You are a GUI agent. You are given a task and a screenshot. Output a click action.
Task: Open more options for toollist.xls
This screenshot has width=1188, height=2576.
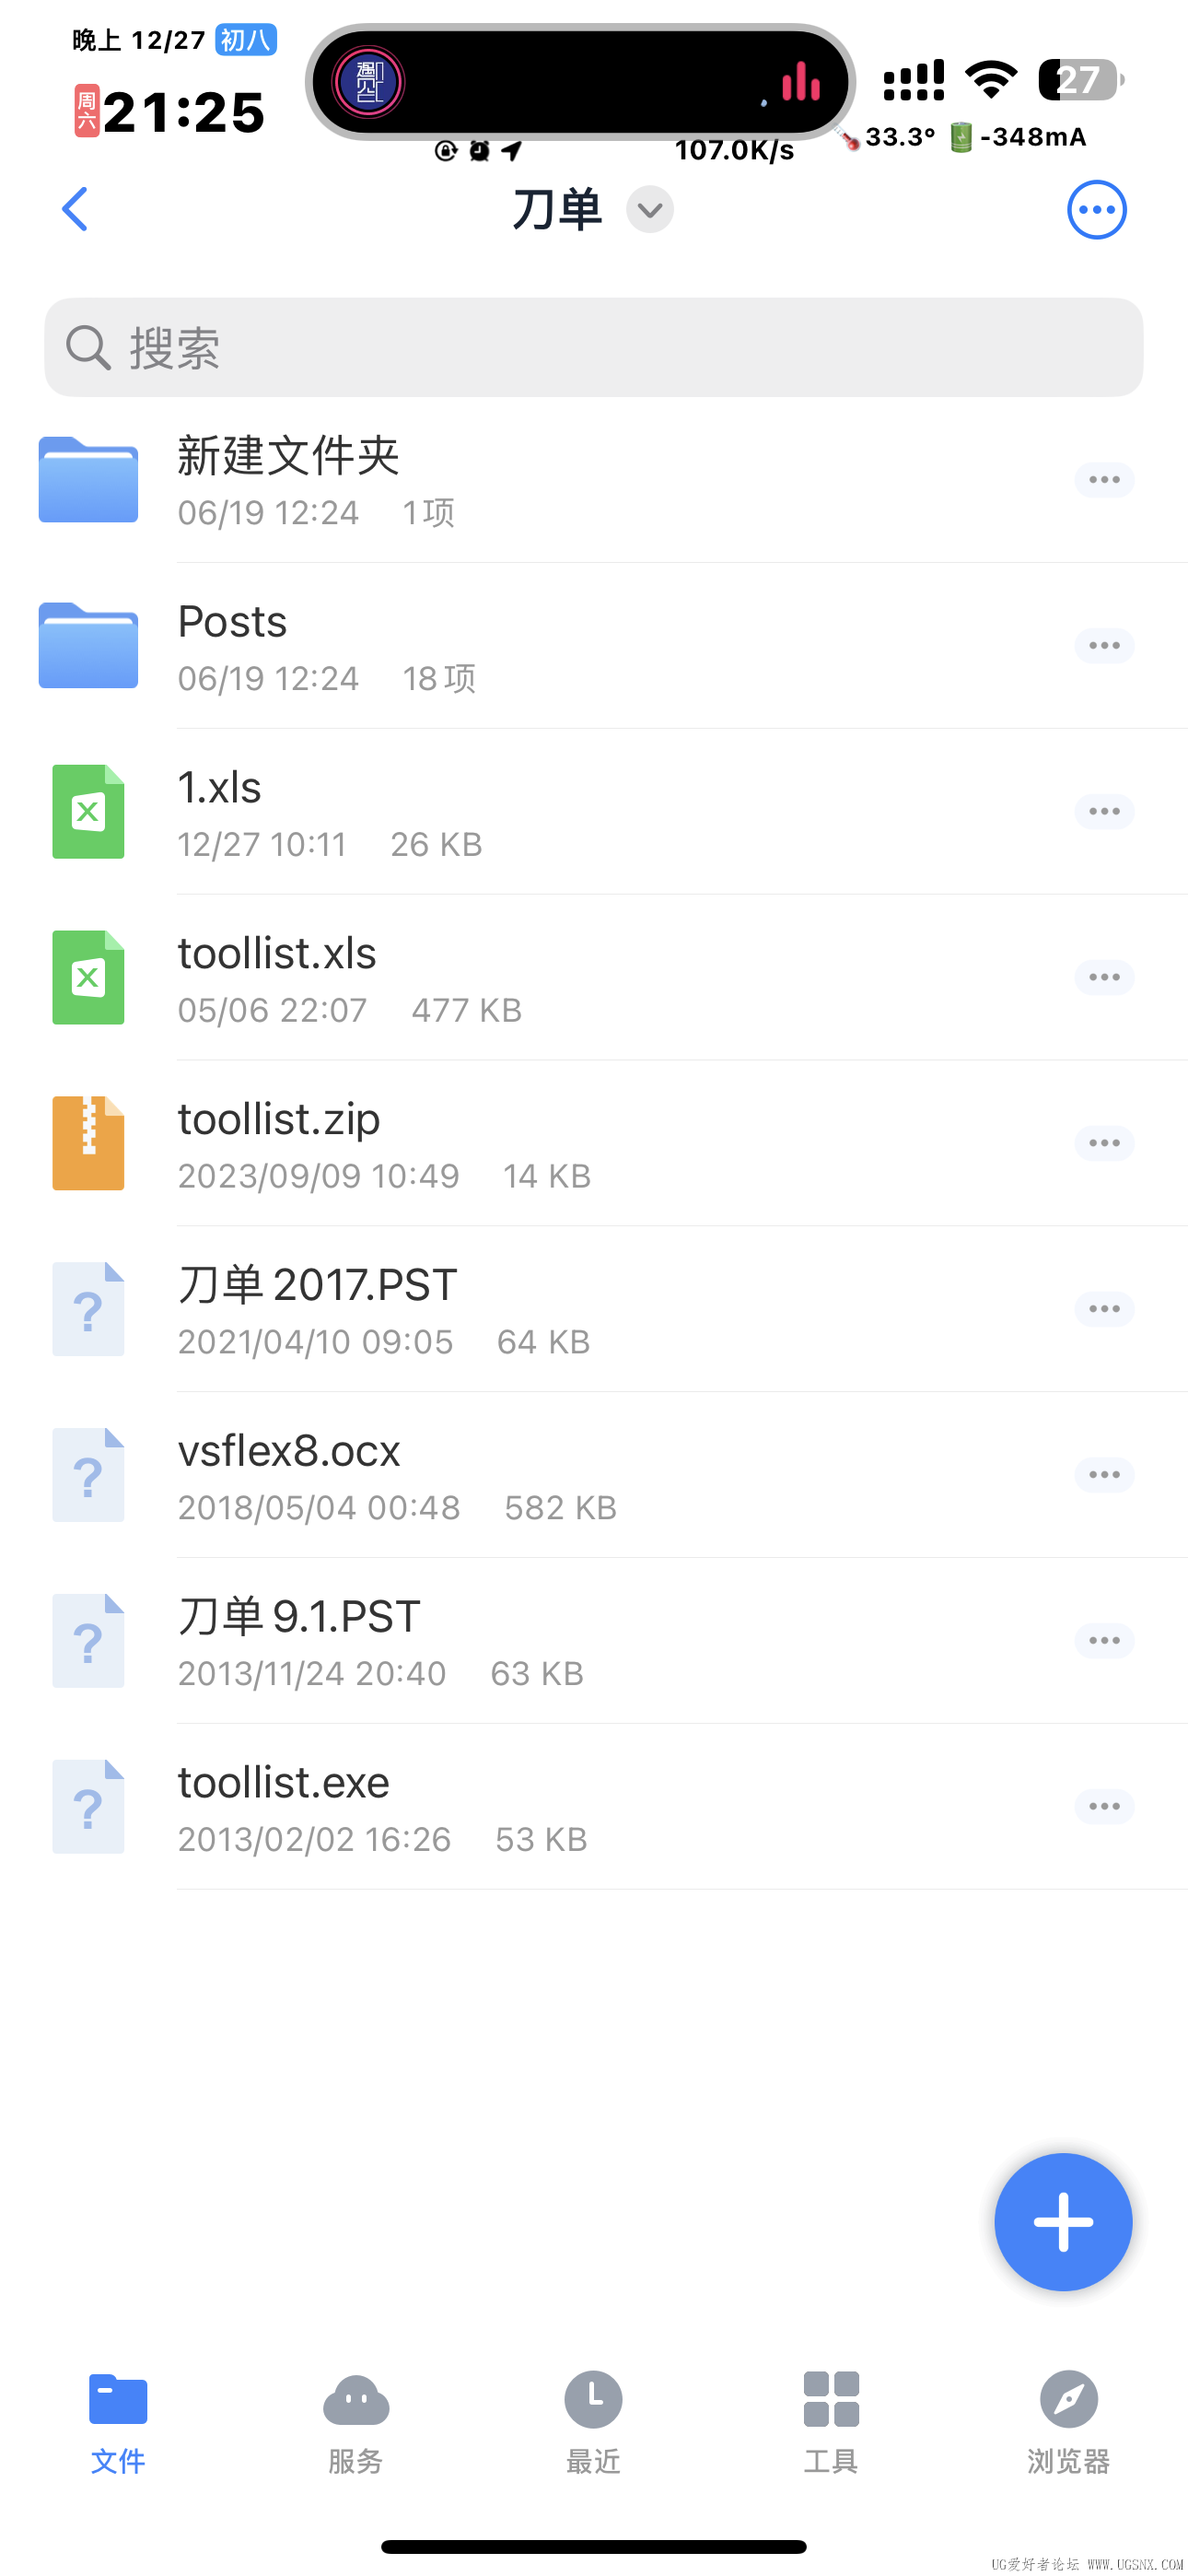point(1103,977)
